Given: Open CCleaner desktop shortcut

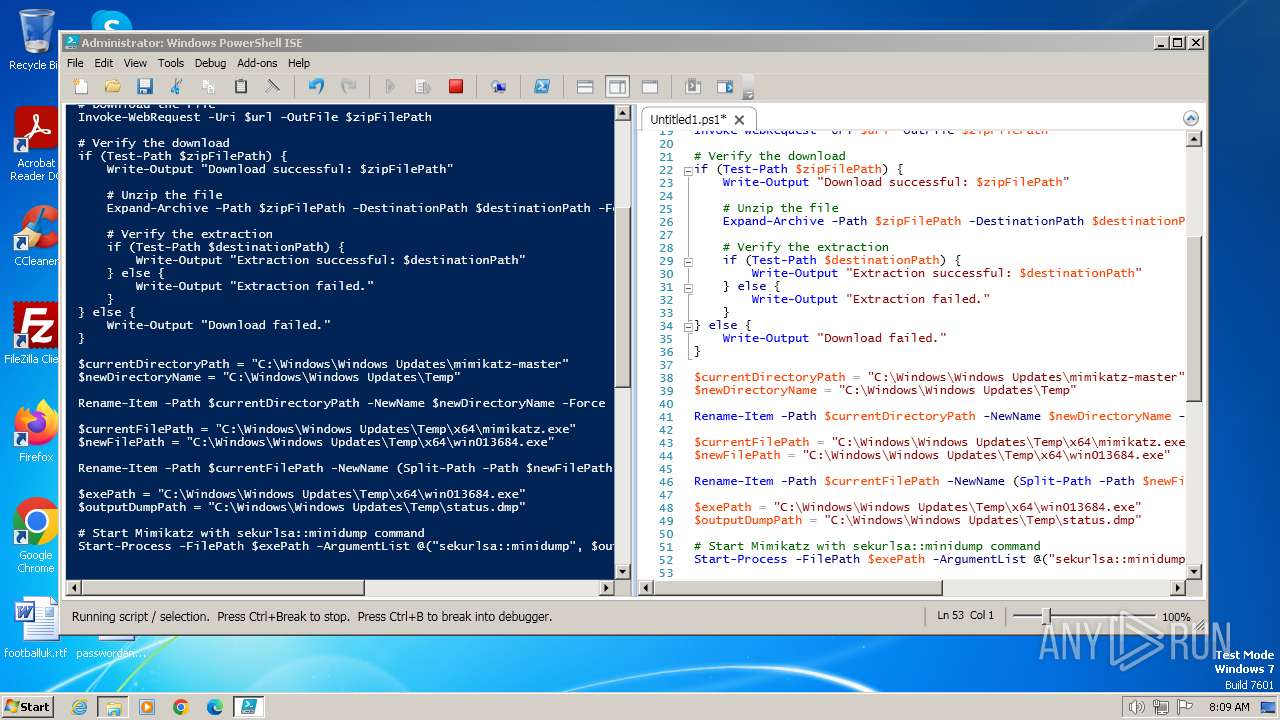Looking at the screenshot, I should [x=36, y=236].
